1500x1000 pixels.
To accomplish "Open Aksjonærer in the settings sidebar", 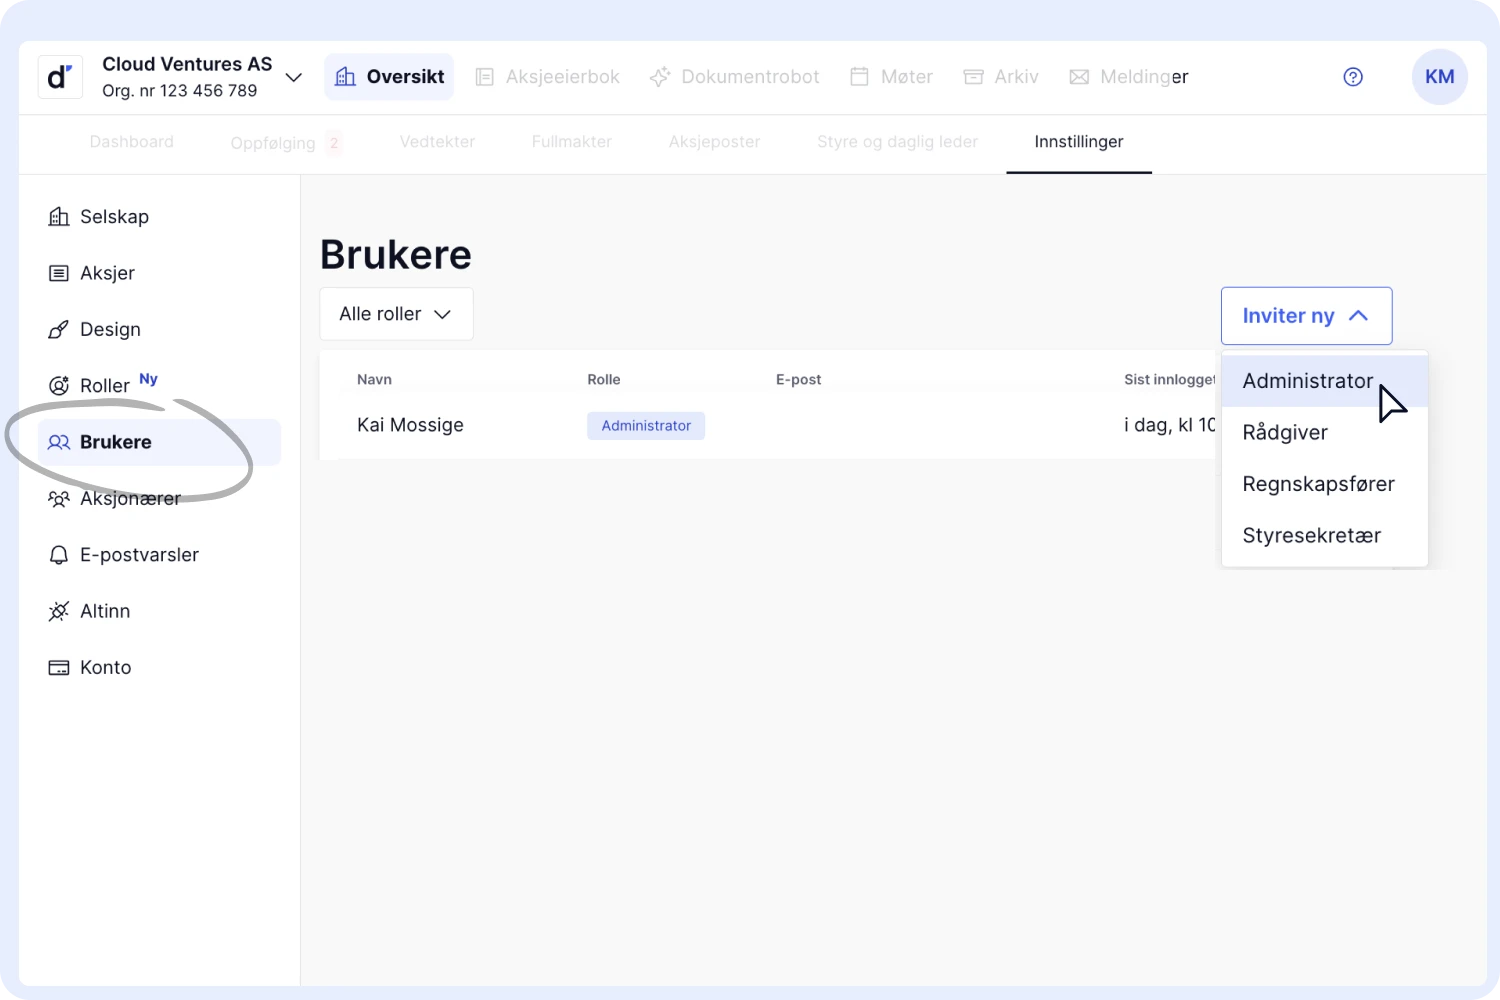I will pos(130,499).
